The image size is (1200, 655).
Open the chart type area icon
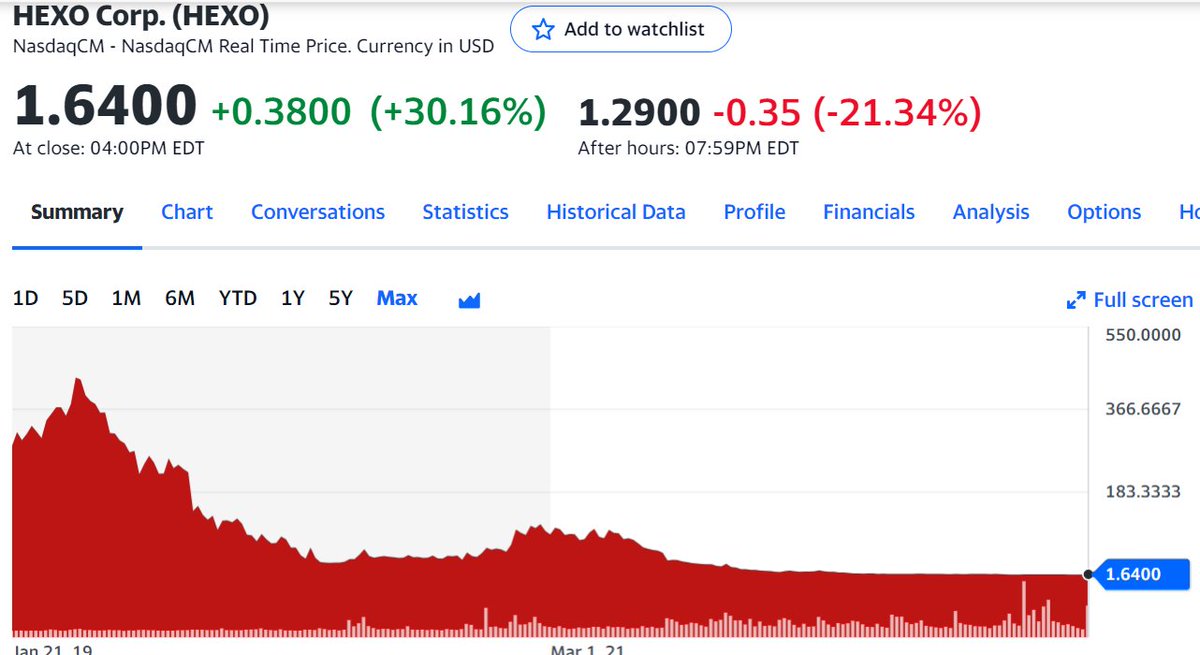[x=469, y=299]
